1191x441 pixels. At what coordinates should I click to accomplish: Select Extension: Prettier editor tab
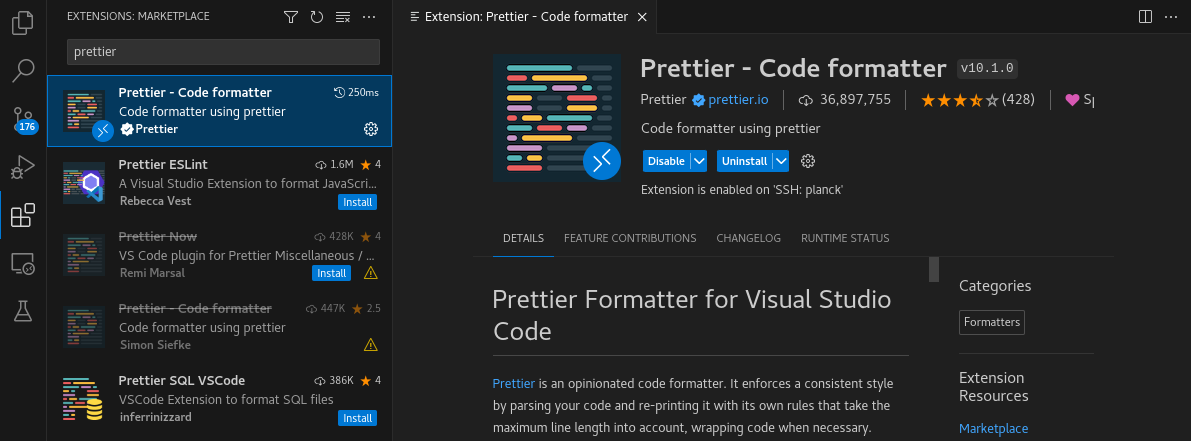526,17
